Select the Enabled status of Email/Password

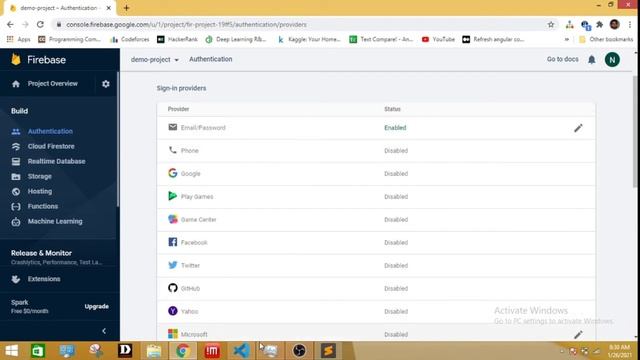point(395,128)
